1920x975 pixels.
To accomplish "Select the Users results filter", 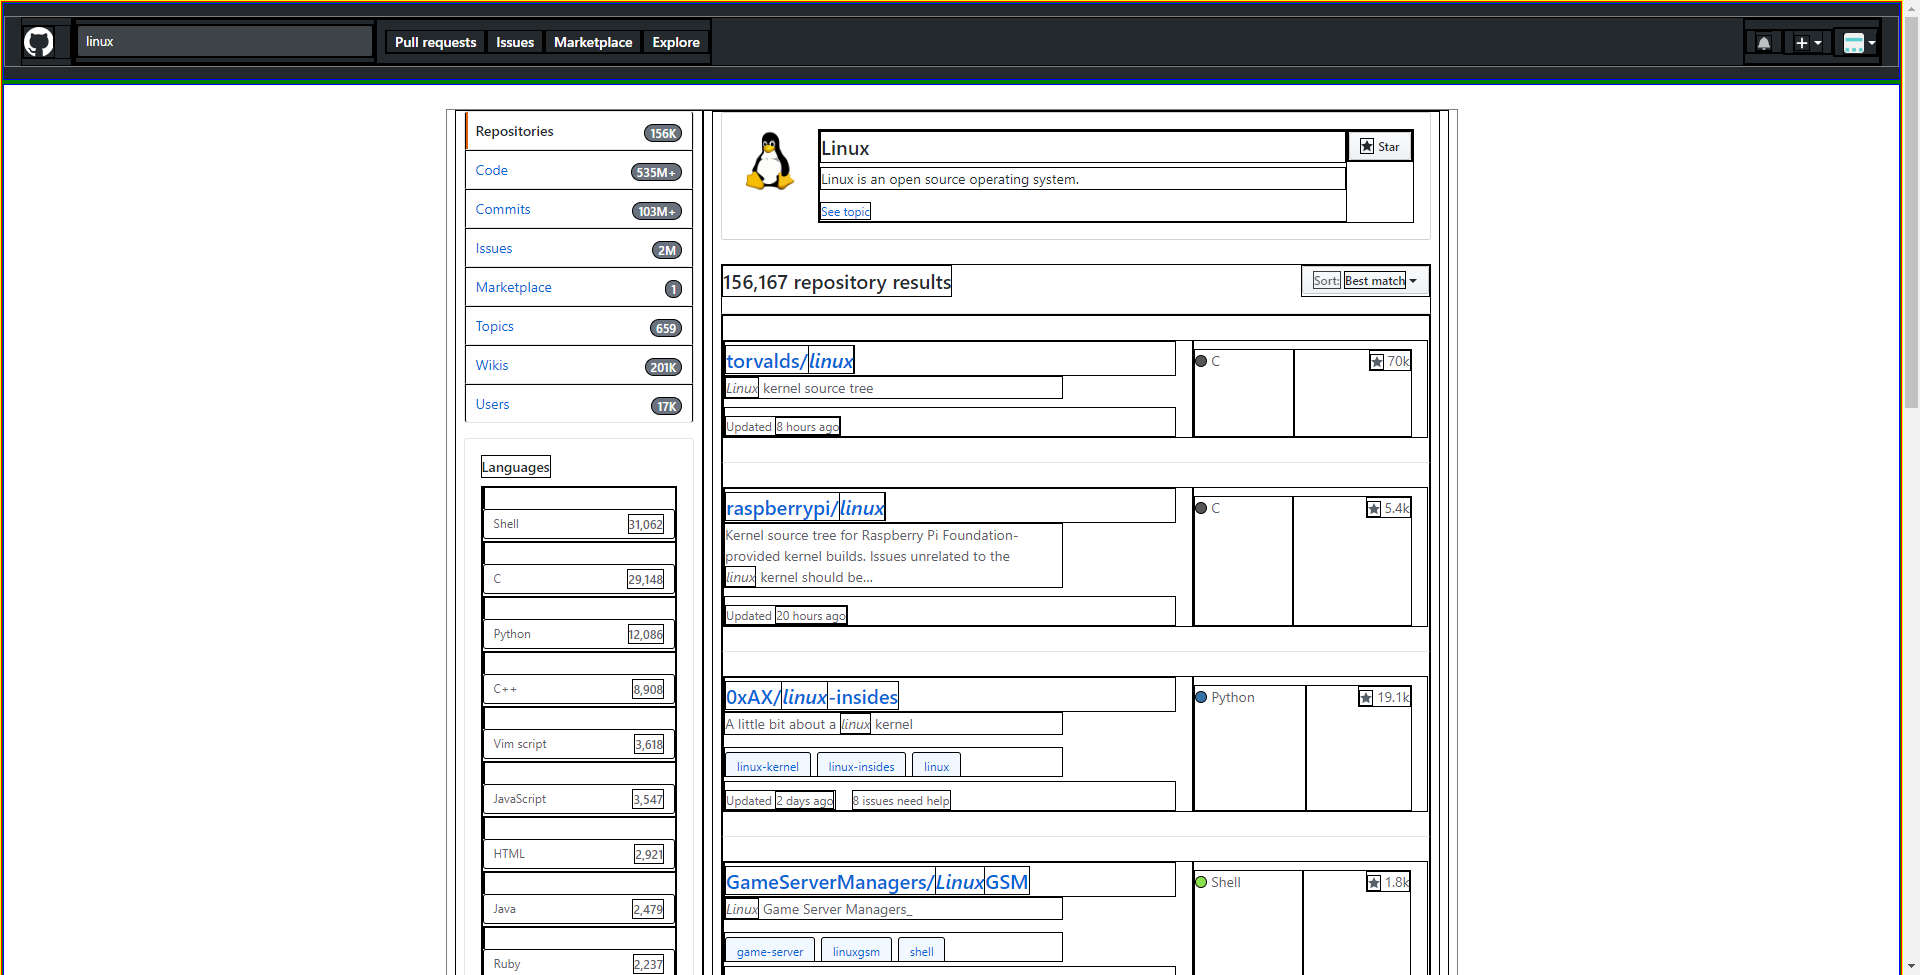I will pyautogui.click(x=578, y=405).
